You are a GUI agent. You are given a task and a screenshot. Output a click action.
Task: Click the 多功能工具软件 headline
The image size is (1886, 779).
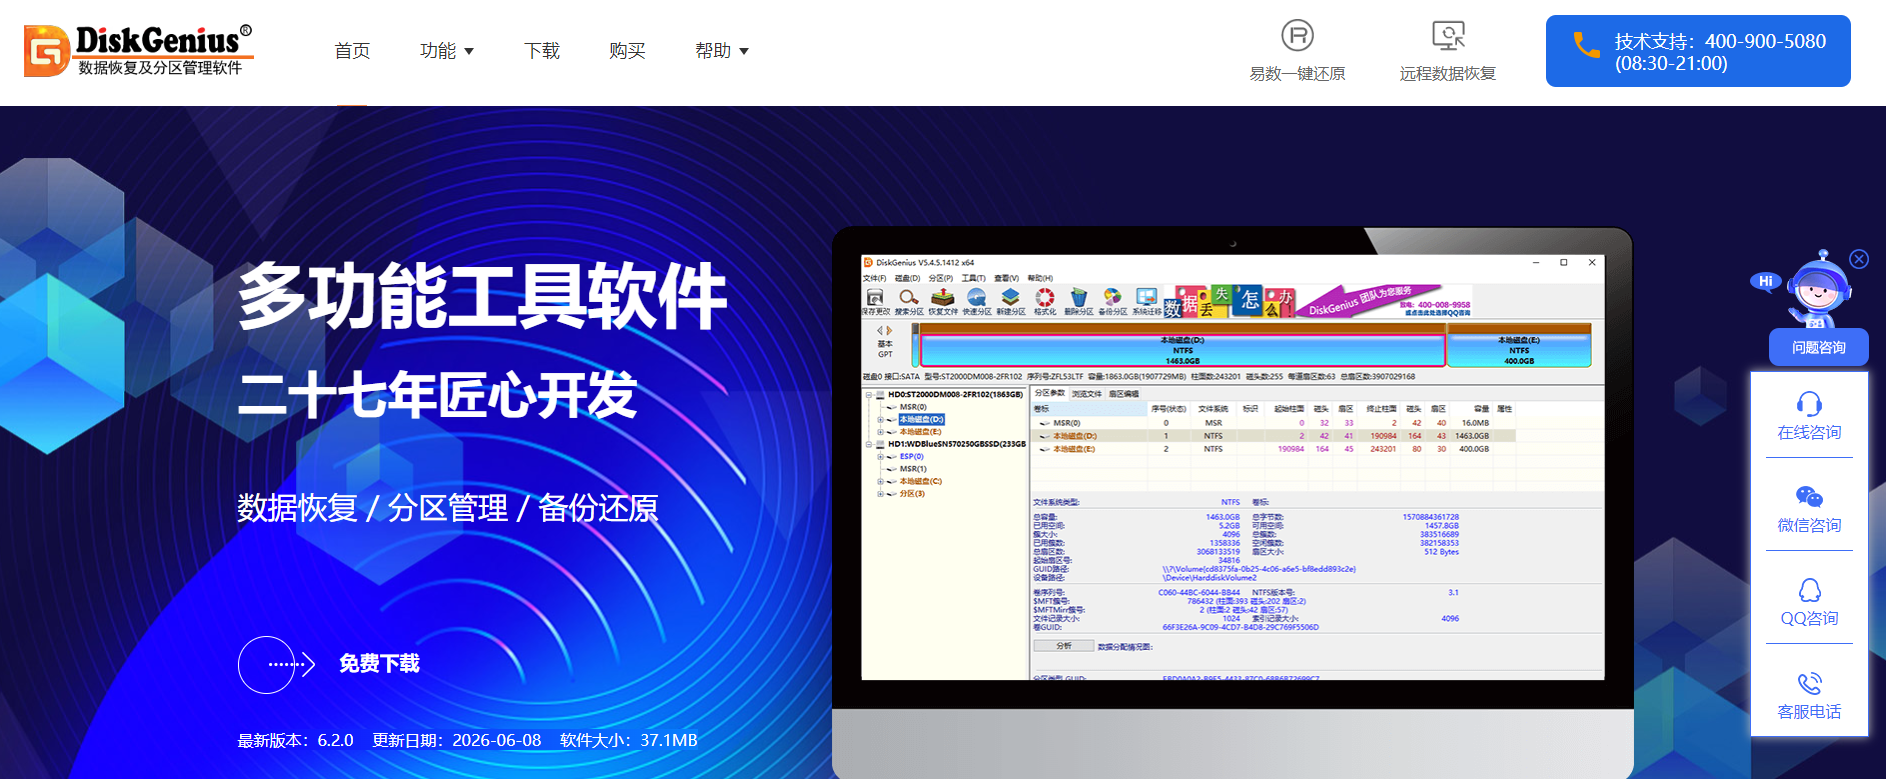[482, 297]
